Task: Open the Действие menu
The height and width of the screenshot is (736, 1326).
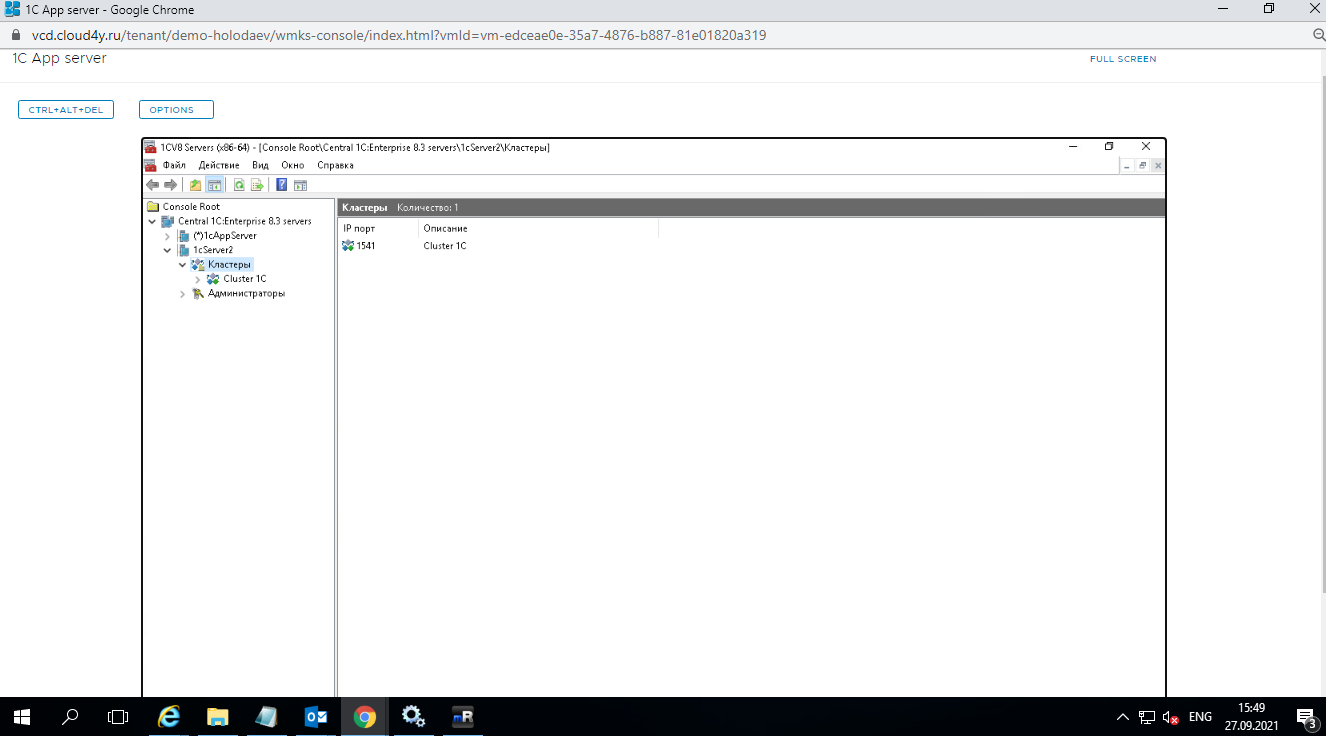Action: coord(219,165)
